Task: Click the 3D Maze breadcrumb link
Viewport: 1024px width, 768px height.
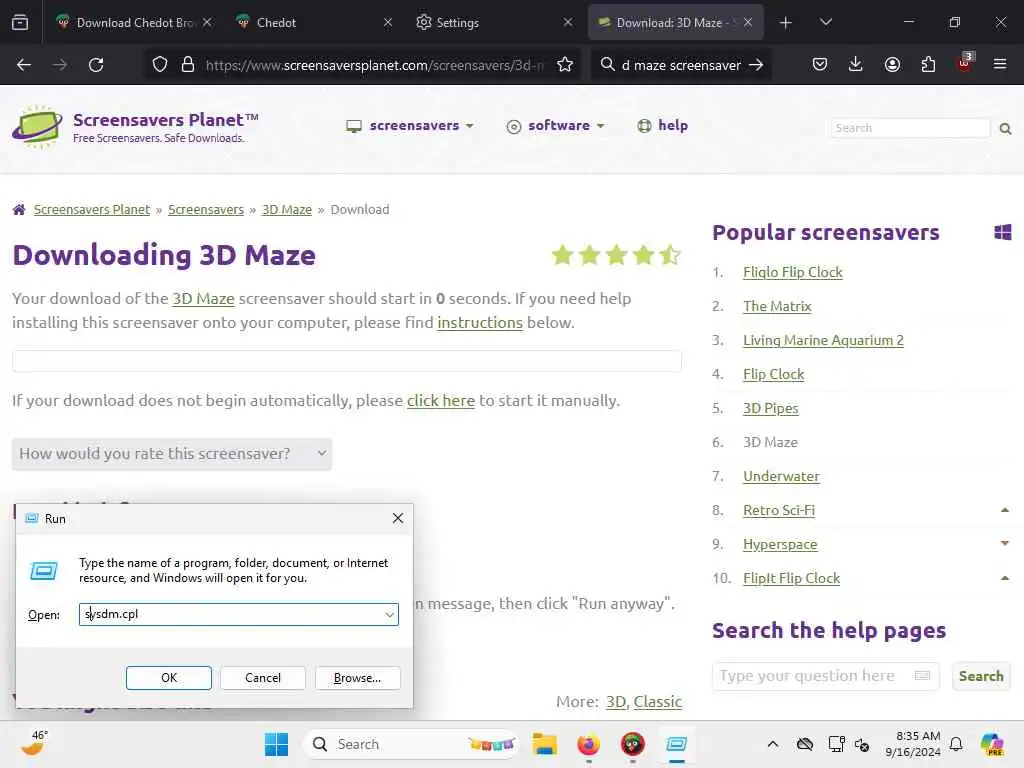Action: point(287,210)
